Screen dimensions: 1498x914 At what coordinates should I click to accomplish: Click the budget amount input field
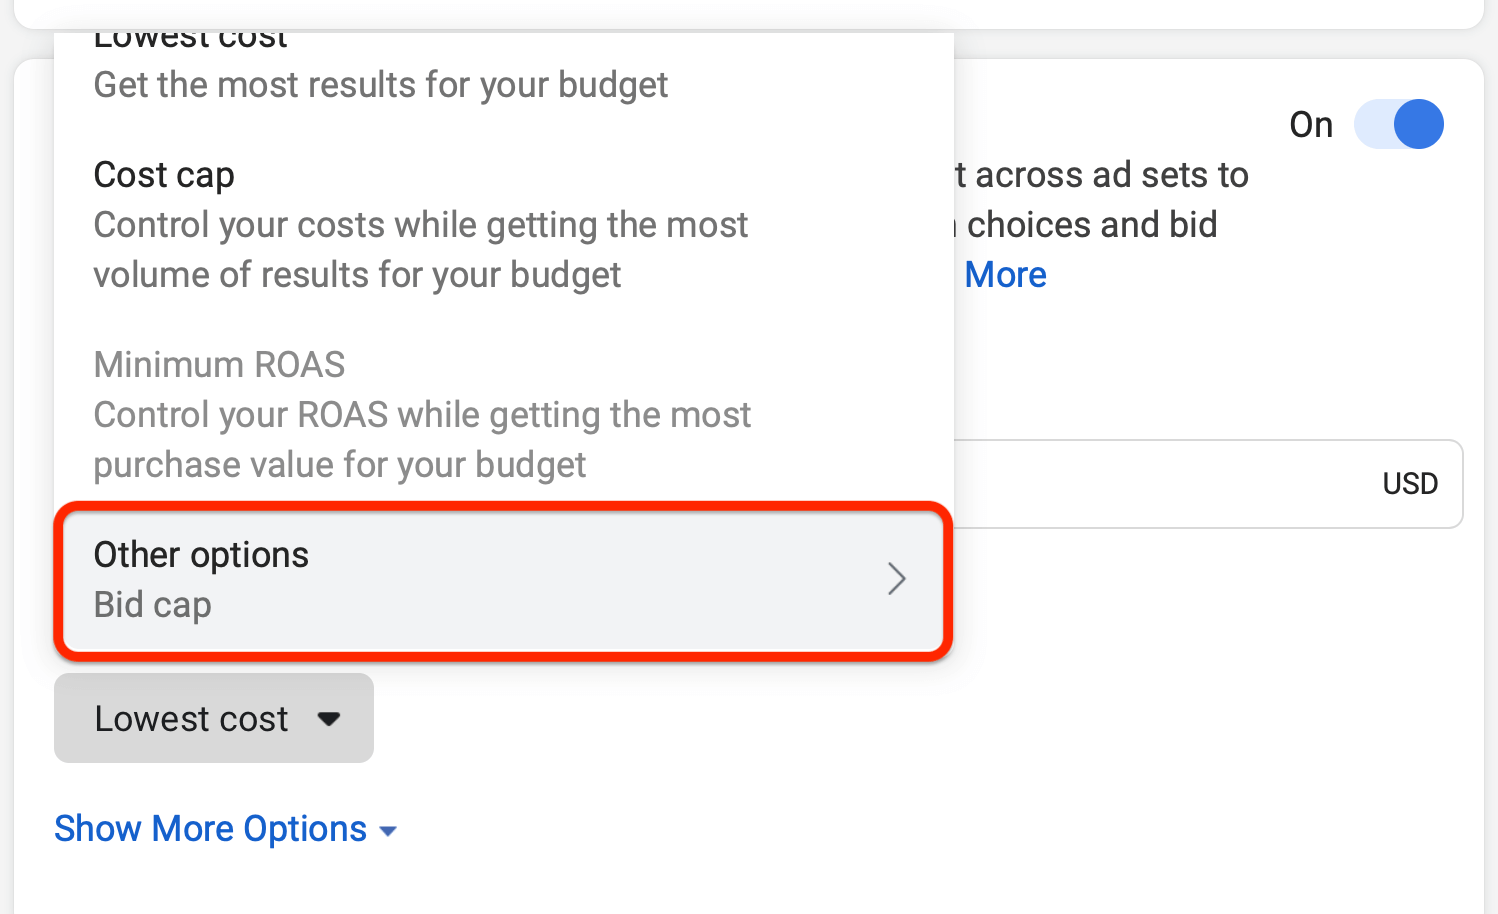tap(1150, 484)
